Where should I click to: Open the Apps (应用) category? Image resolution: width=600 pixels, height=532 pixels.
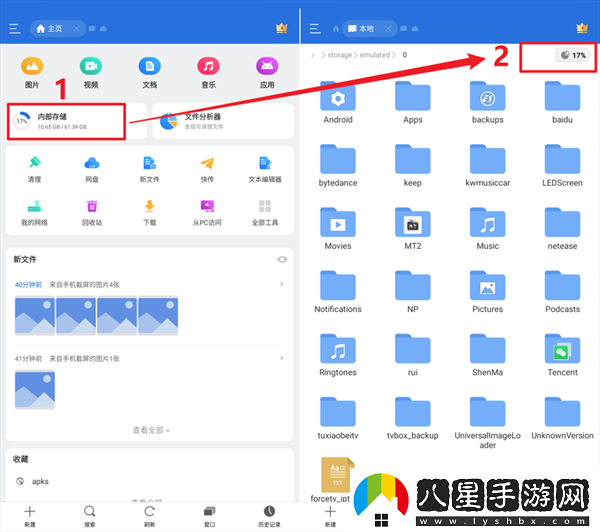(267, 73)
